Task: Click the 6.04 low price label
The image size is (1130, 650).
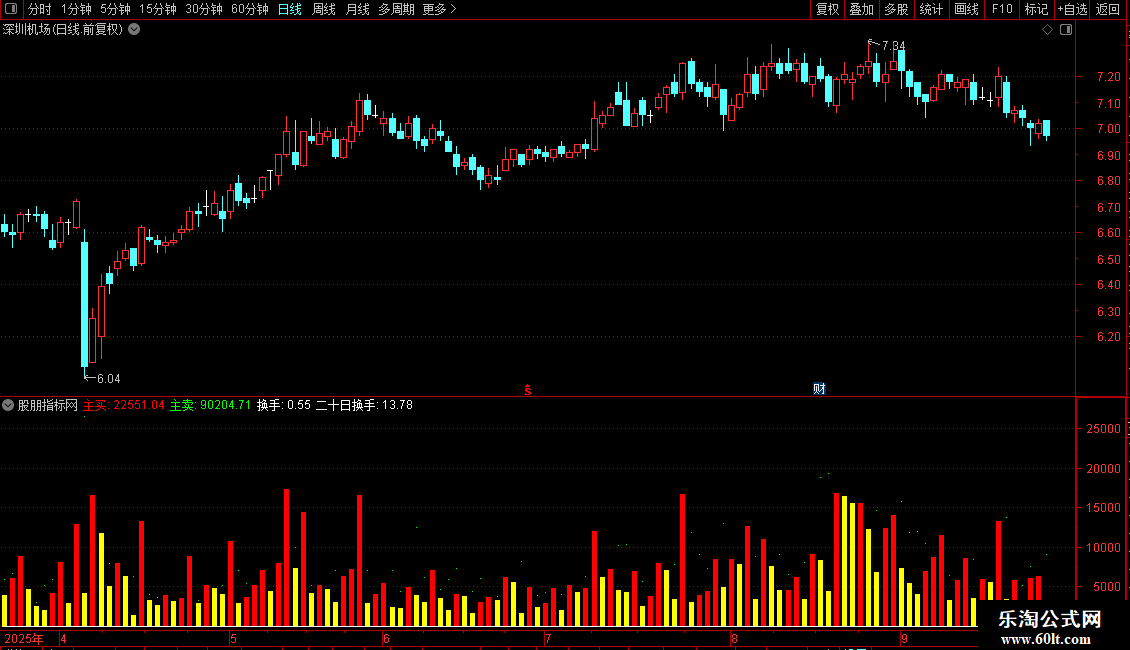Action: point(109,378)
